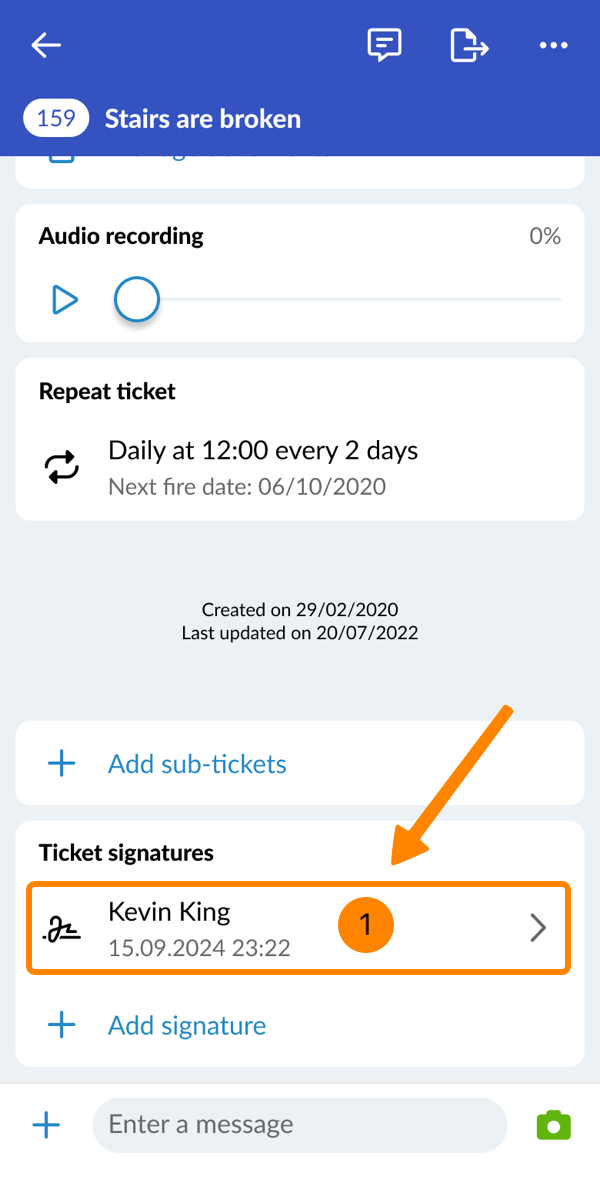
Task: Click the audio recording slider handle
Action: [136, 299]
